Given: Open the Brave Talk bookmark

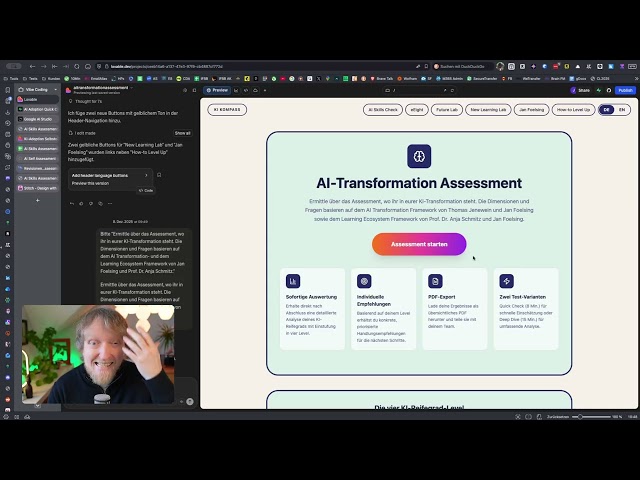Looking at the screenshot, I should (382, 78).
